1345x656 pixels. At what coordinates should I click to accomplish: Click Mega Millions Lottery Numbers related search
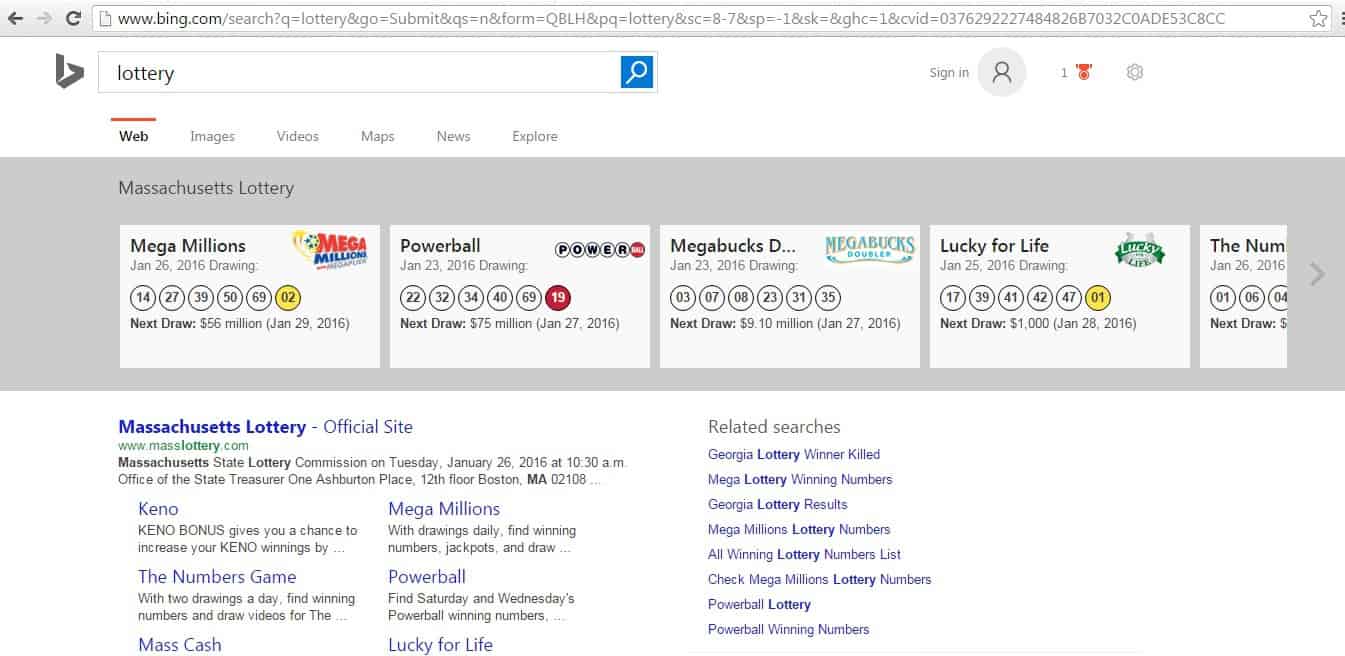[799, 529]
